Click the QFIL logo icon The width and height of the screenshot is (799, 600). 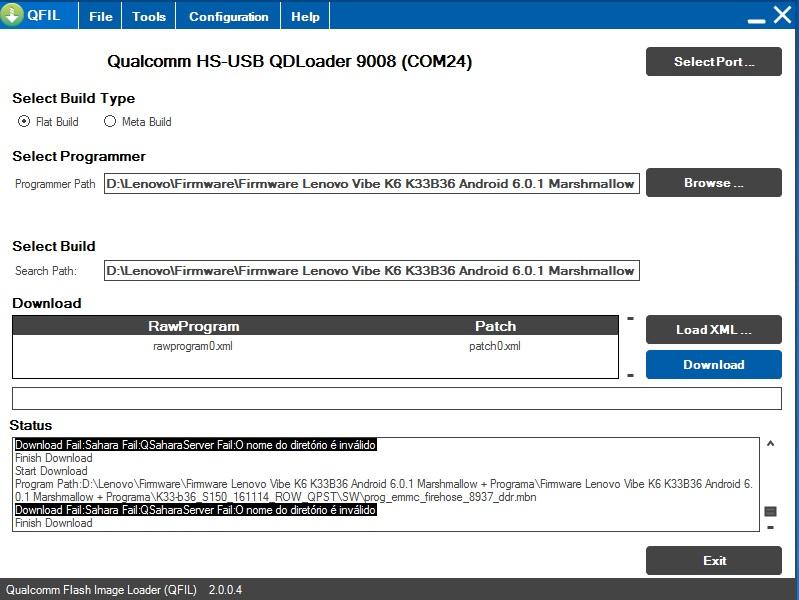(12, 14)
